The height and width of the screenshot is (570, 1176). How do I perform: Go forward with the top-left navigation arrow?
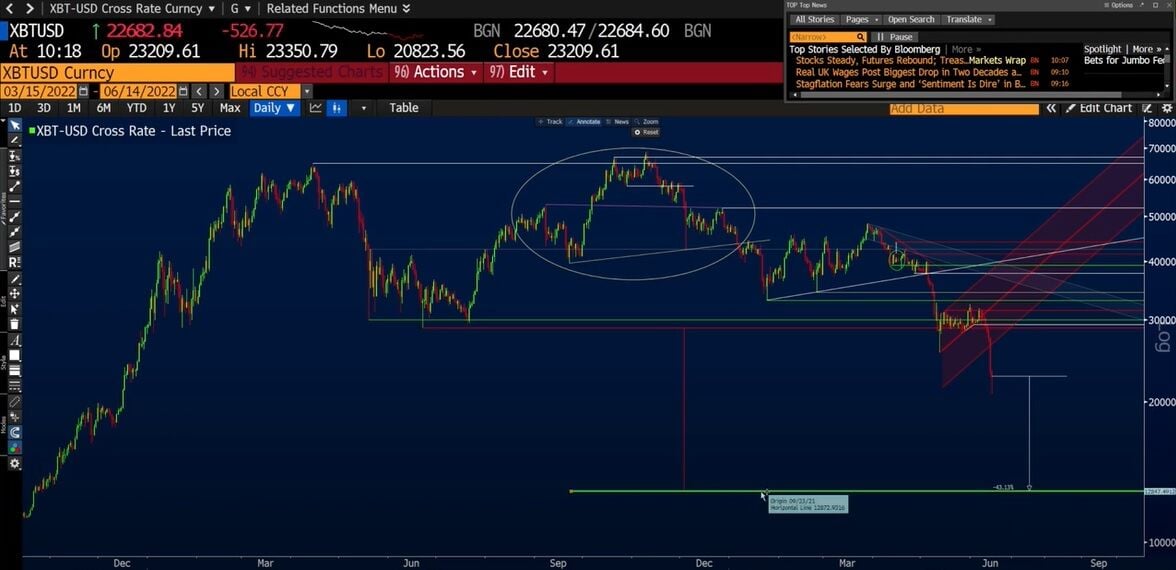click(30, 9)
